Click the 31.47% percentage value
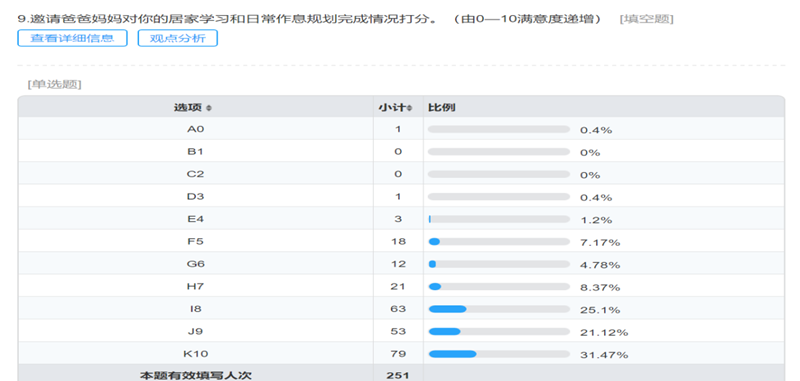Screen dimensions: 800x381 point(604,355)
